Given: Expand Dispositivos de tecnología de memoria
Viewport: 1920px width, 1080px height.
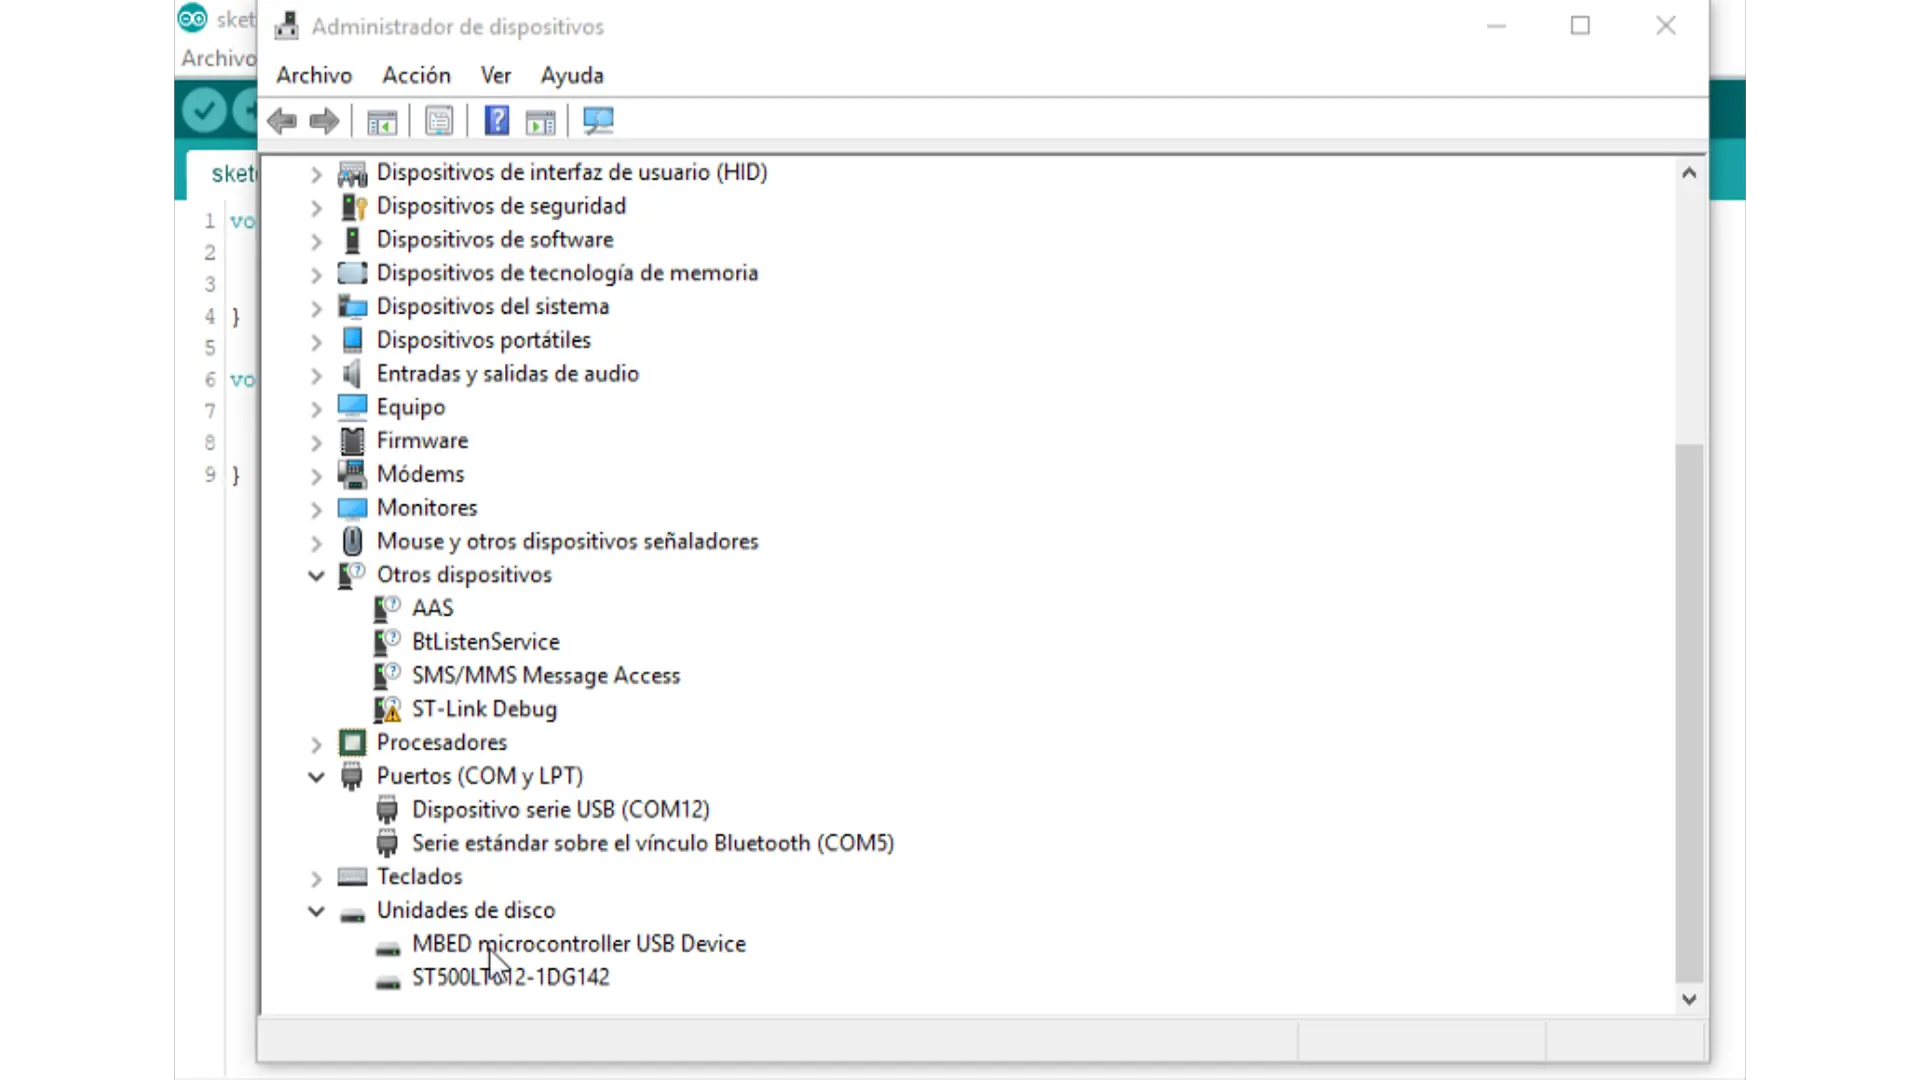Looking at the screenshot, I should (x=316, y=275).
